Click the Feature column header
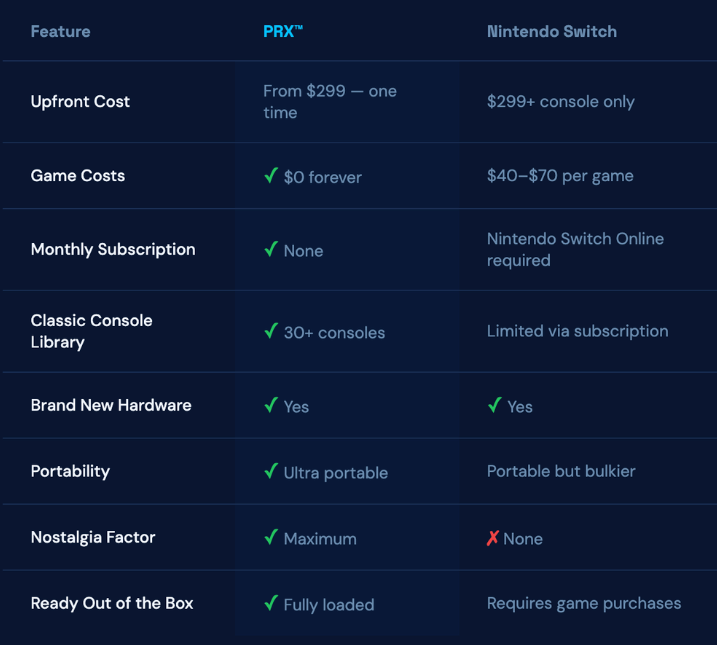Screen dimensions: 717x645 click(60, 31)
